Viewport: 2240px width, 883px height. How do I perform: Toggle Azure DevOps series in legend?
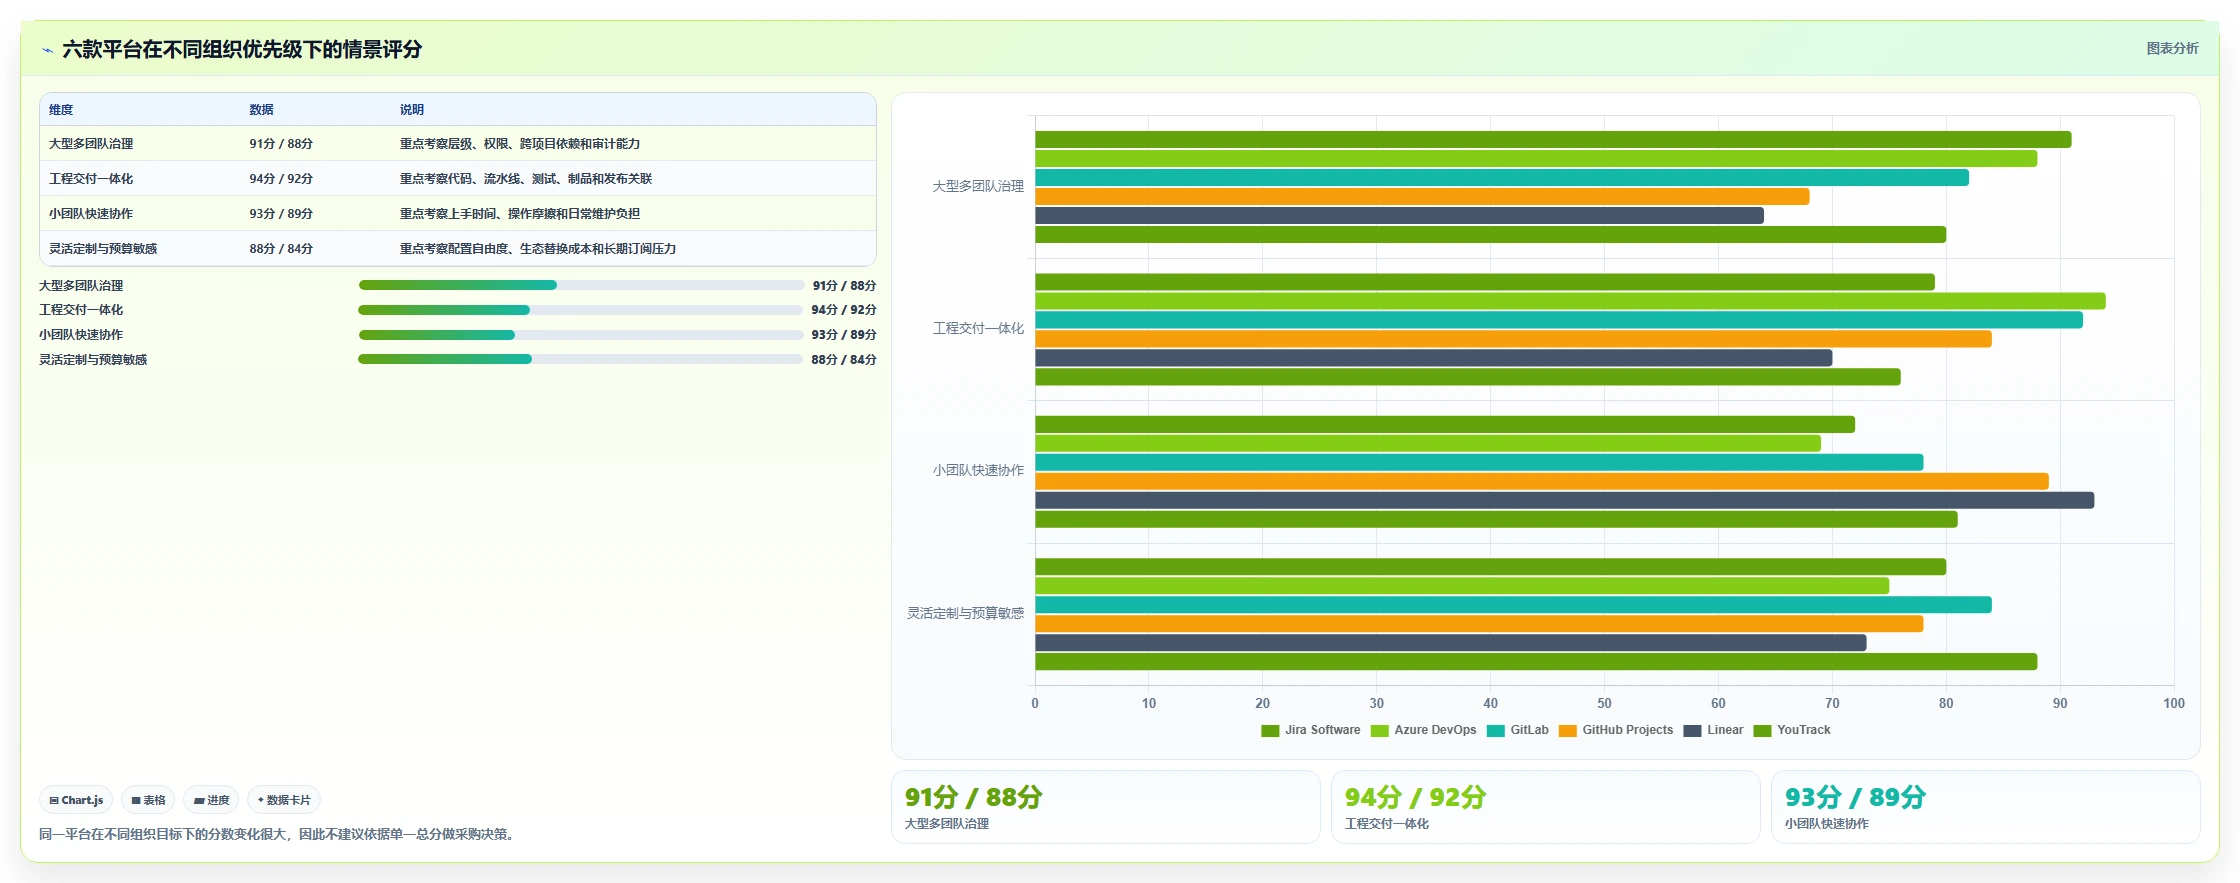1423,730
